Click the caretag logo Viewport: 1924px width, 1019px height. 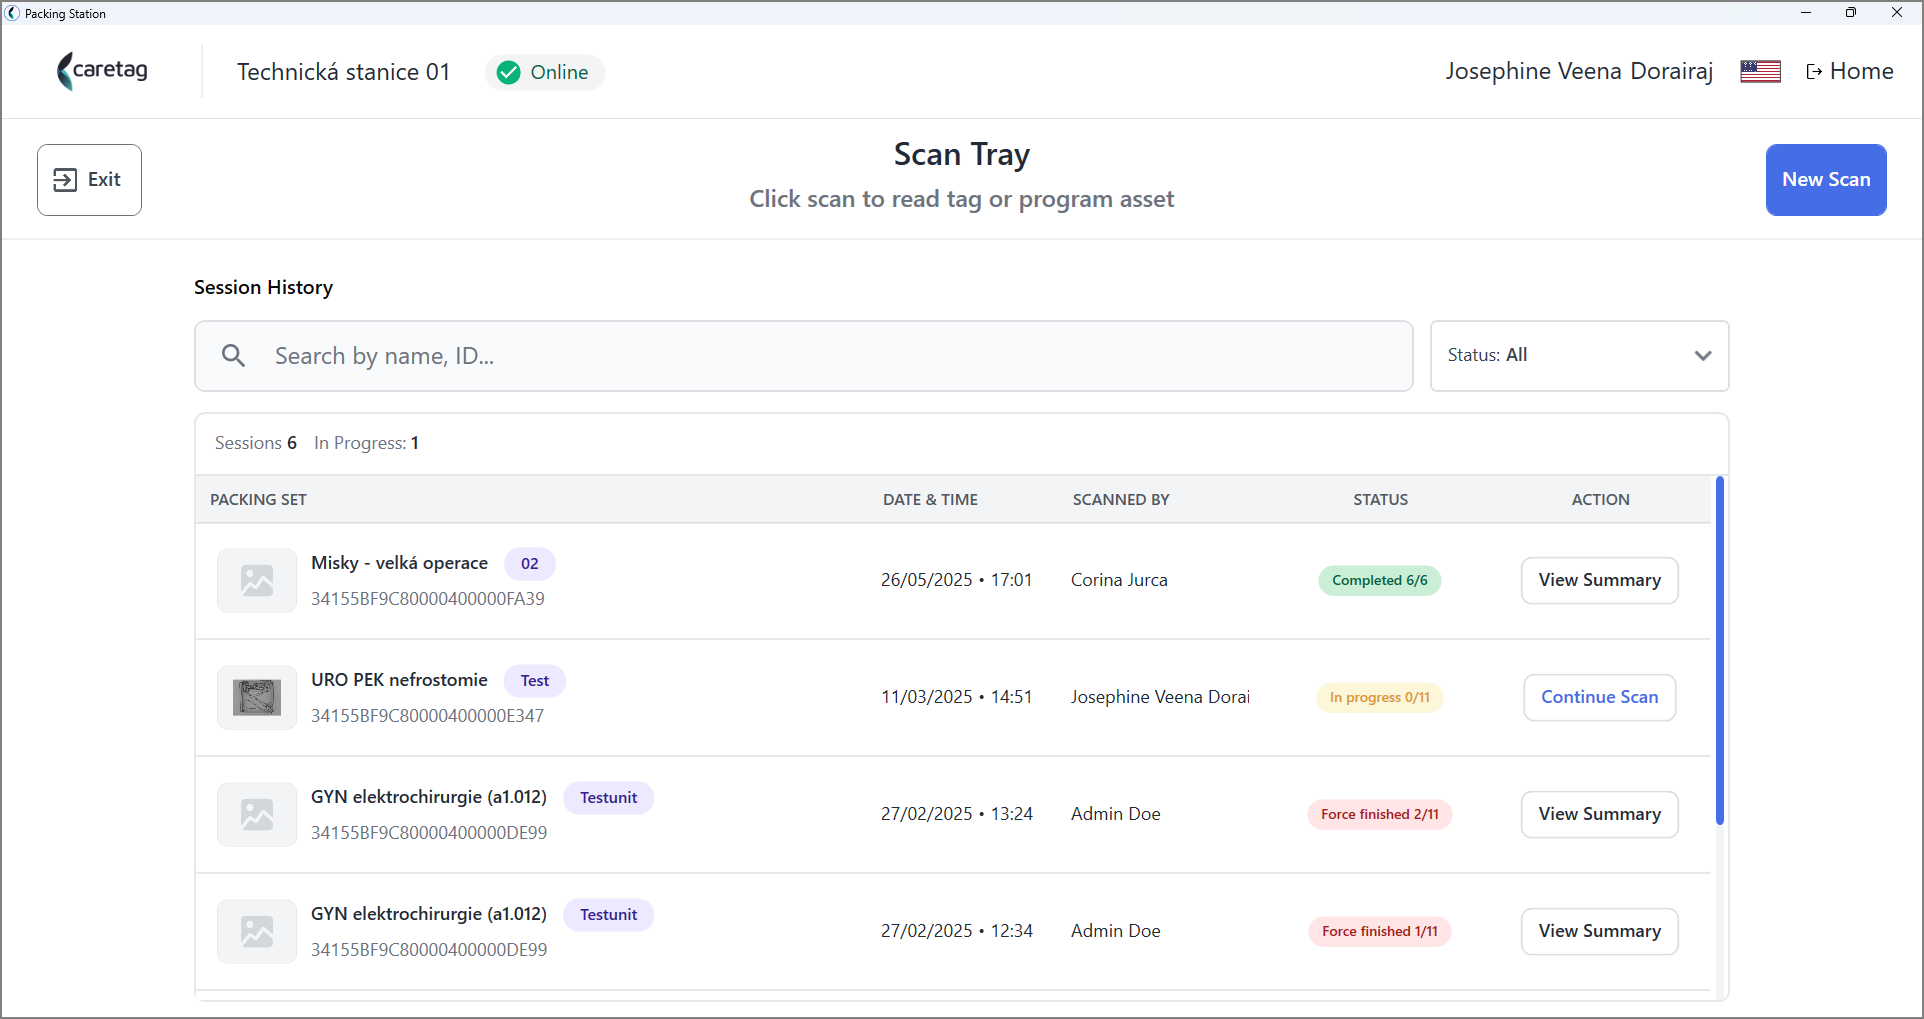102,71
